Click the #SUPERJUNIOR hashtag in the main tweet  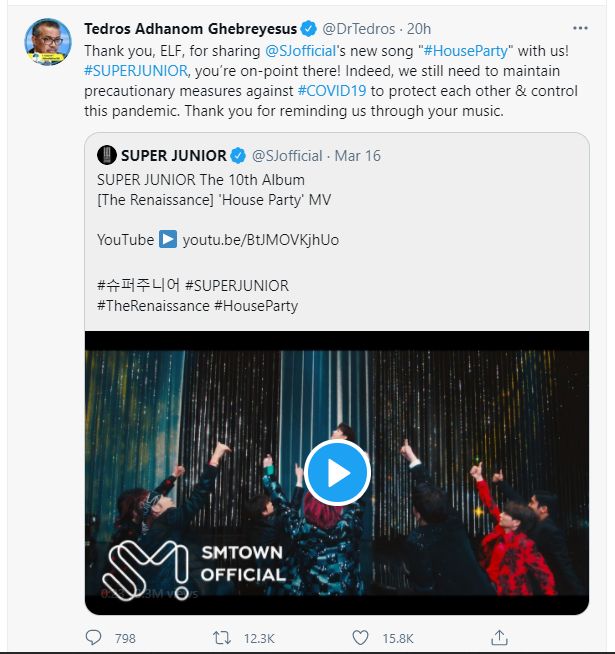click(139, 70)
